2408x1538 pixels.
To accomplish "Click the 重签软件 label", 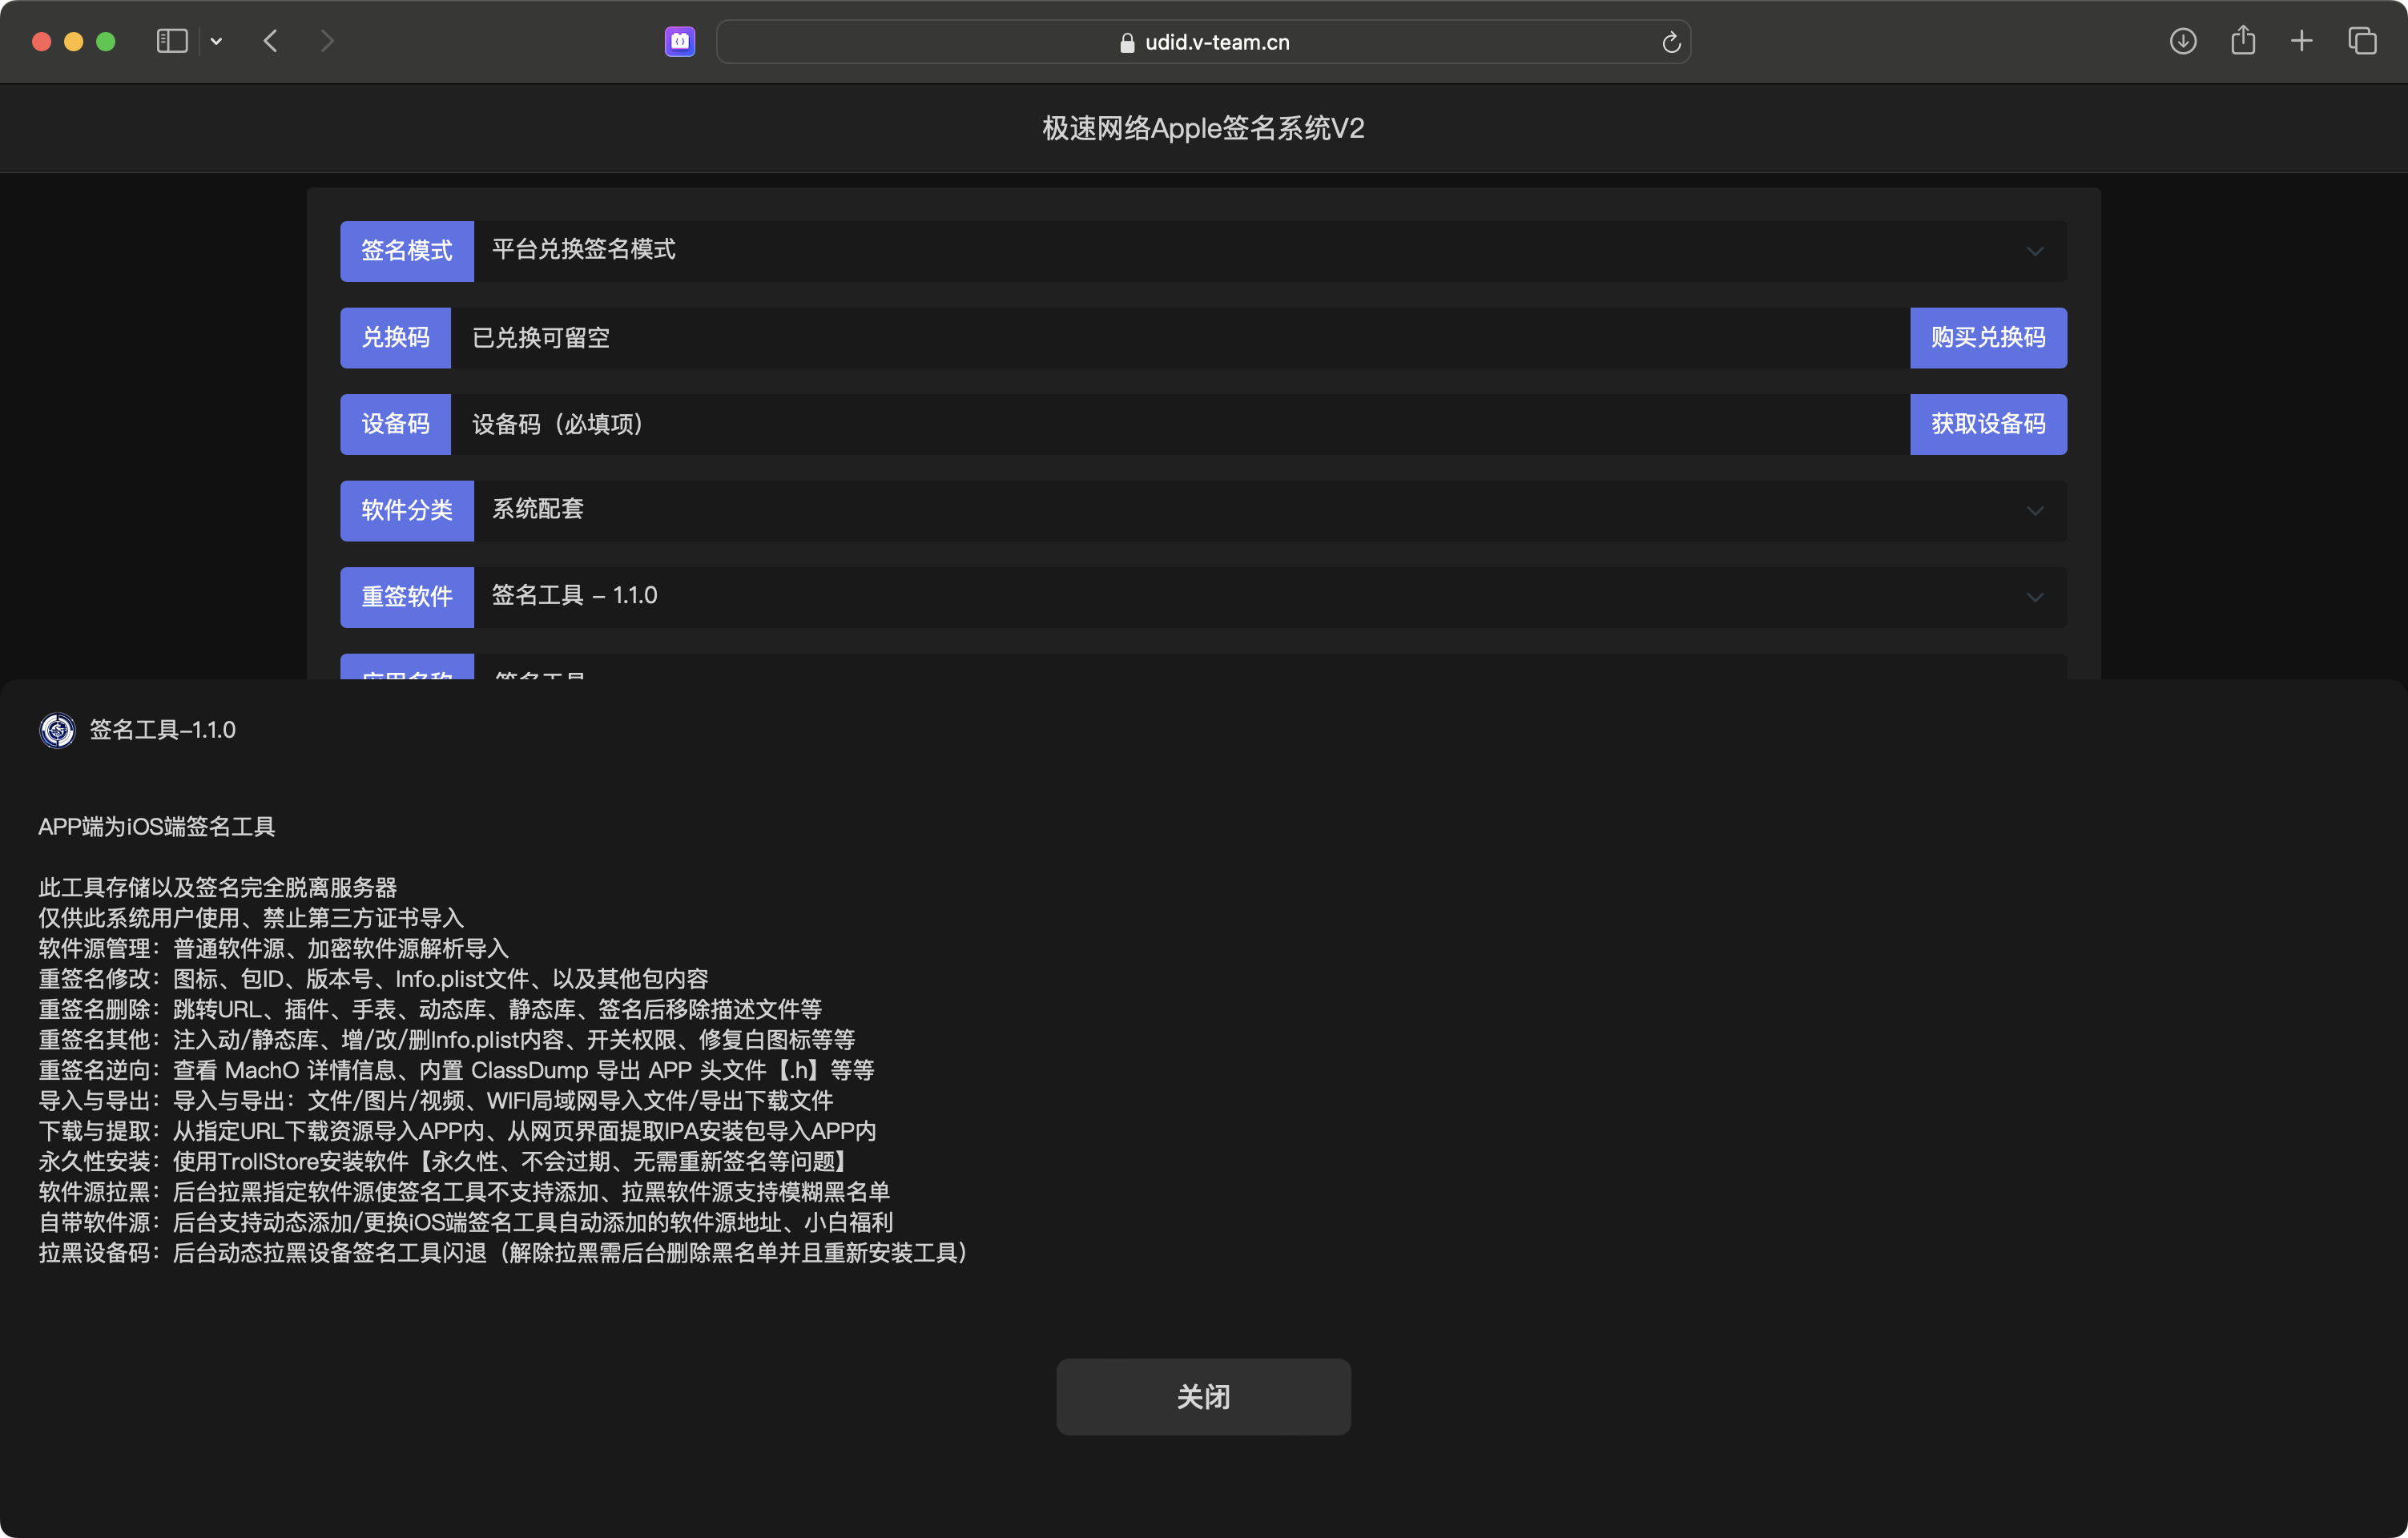I will [407, 597].
